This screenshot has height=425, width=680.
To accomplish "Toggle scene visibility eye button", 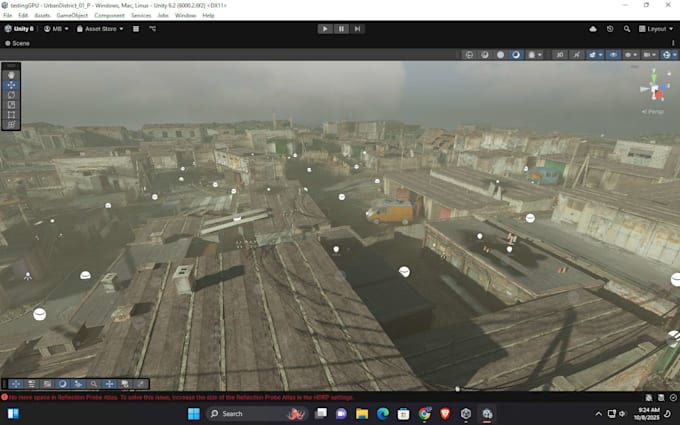I will pyautogui.click(x=613, y=55).
